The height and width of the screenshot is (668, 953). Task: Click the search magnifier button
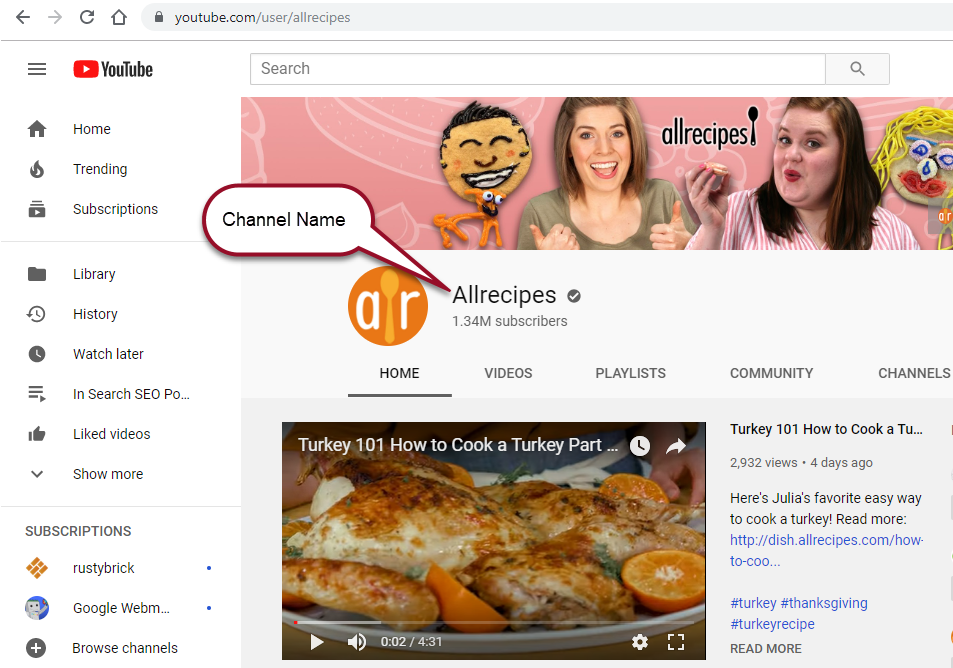(x=857, y=69)
